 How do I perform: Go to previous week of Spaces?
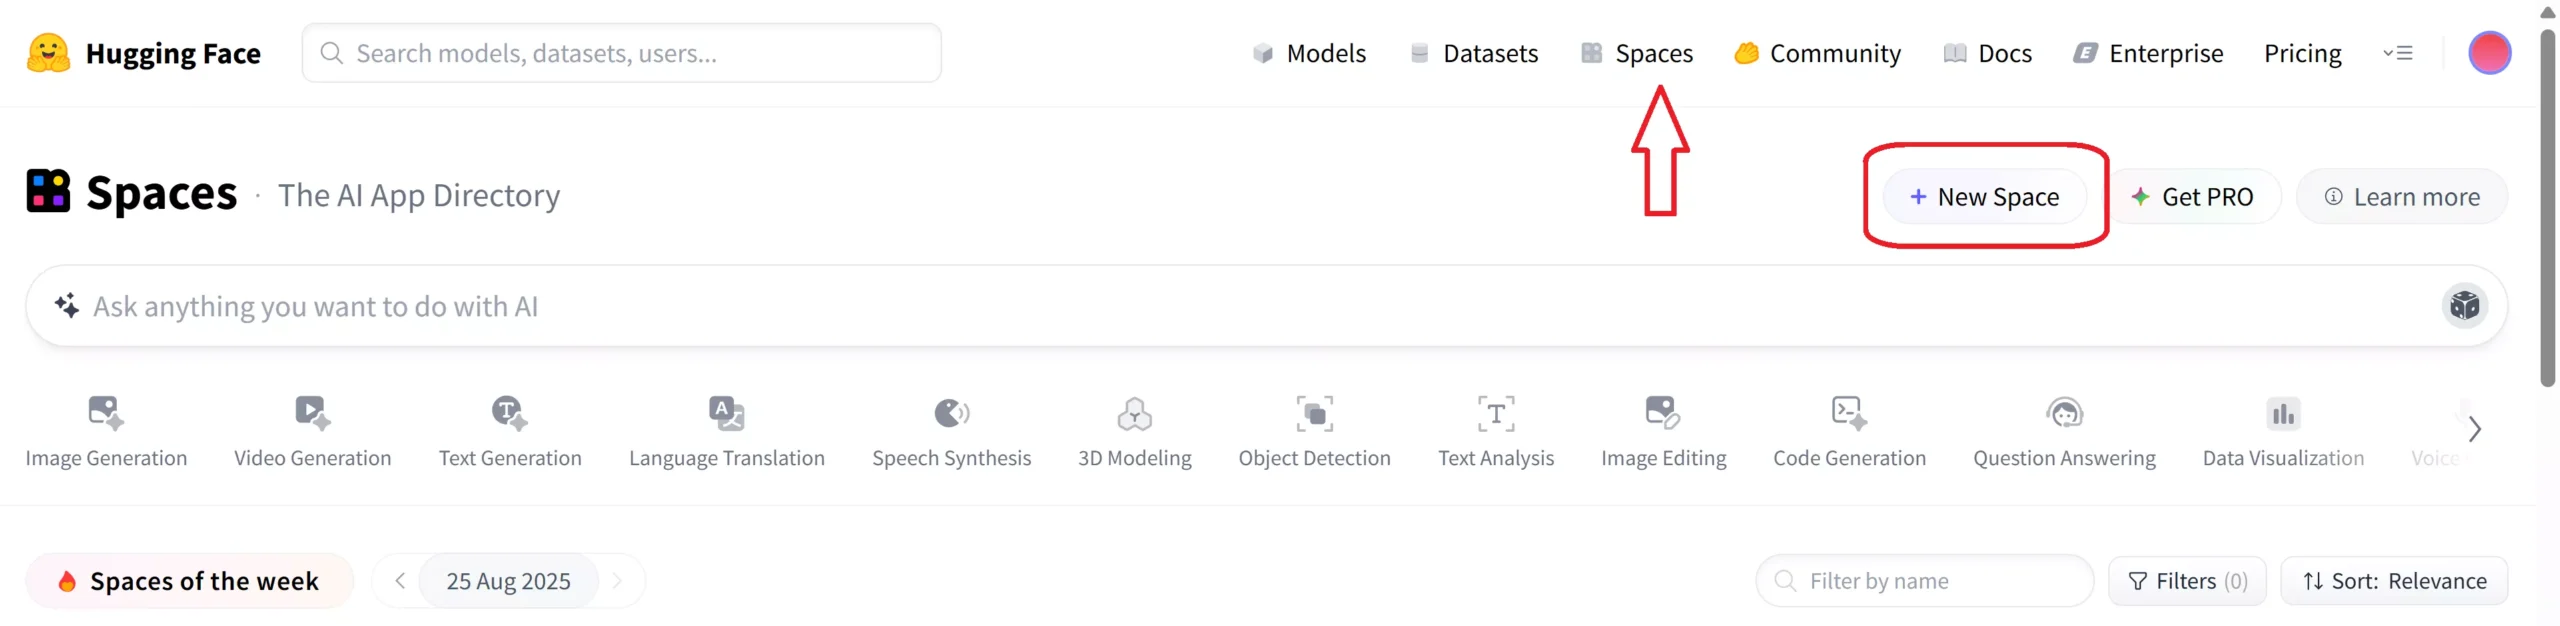pyautogui.click(x=400, y=581)
